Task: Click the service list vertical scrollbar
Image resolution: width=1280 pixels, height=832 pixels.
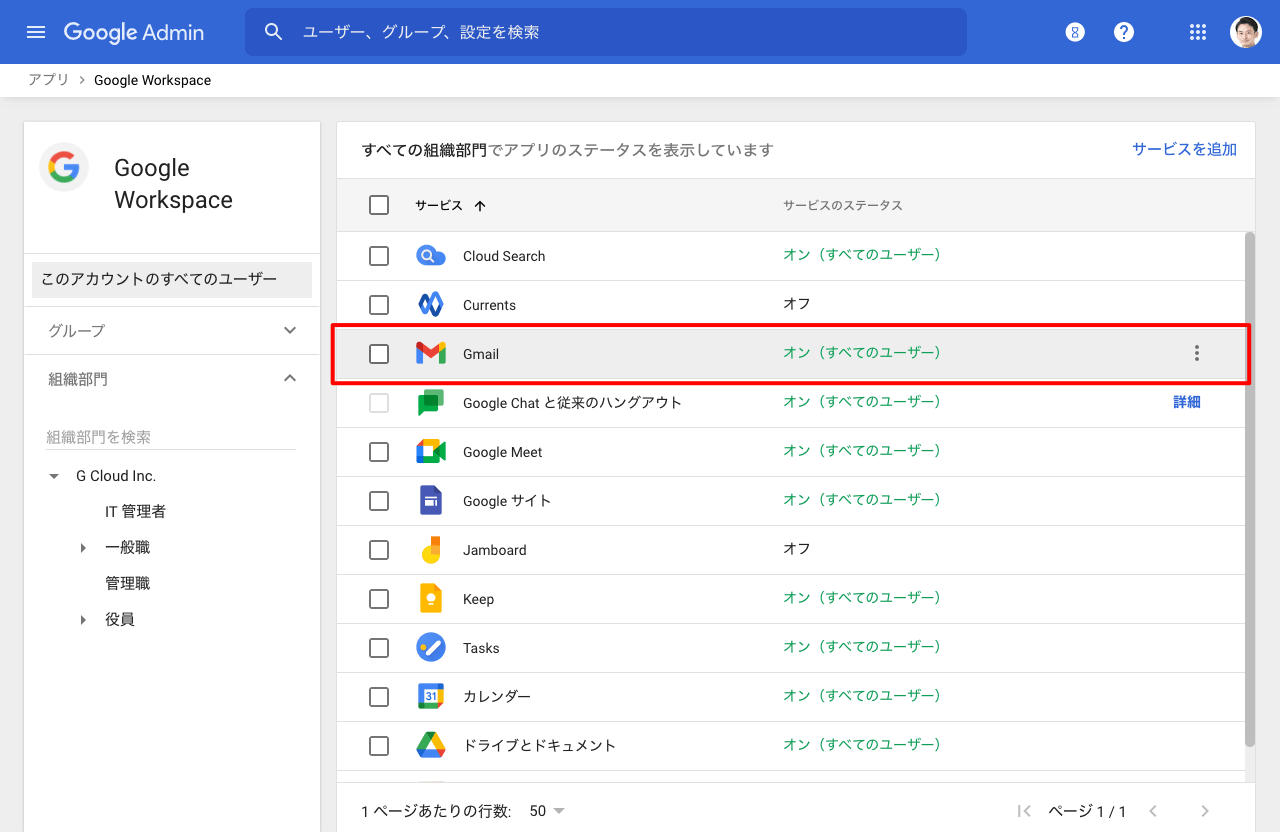Action: point(1250,490)
